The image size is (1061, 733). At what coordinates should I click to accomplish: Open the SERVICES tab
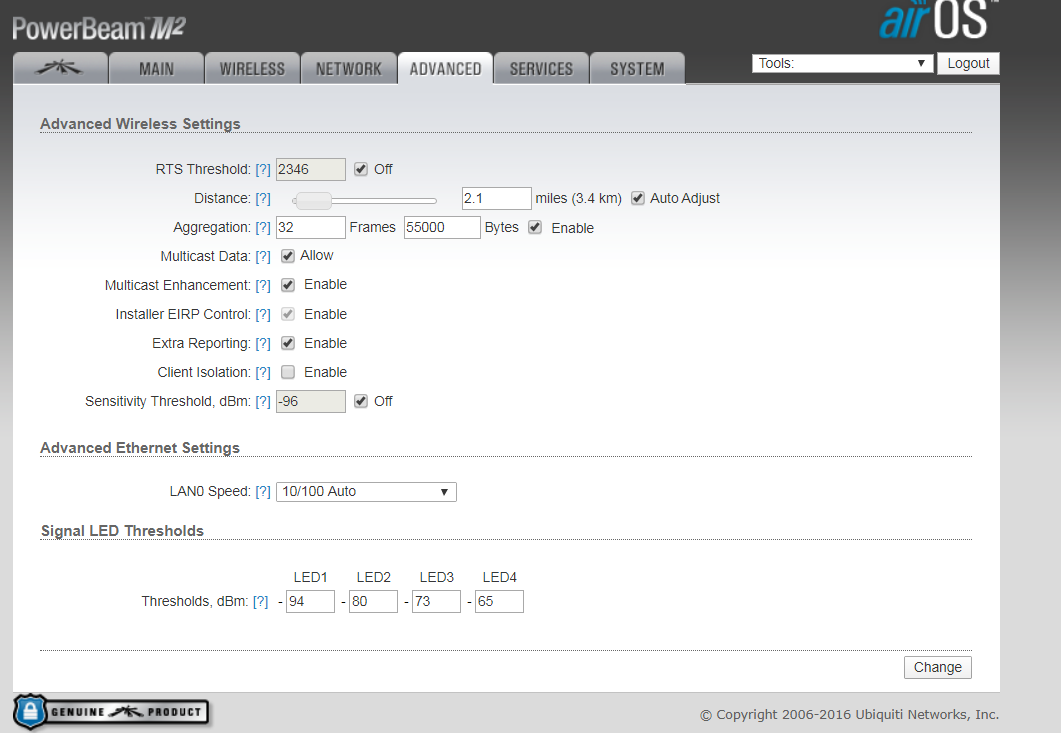(541, 68)
